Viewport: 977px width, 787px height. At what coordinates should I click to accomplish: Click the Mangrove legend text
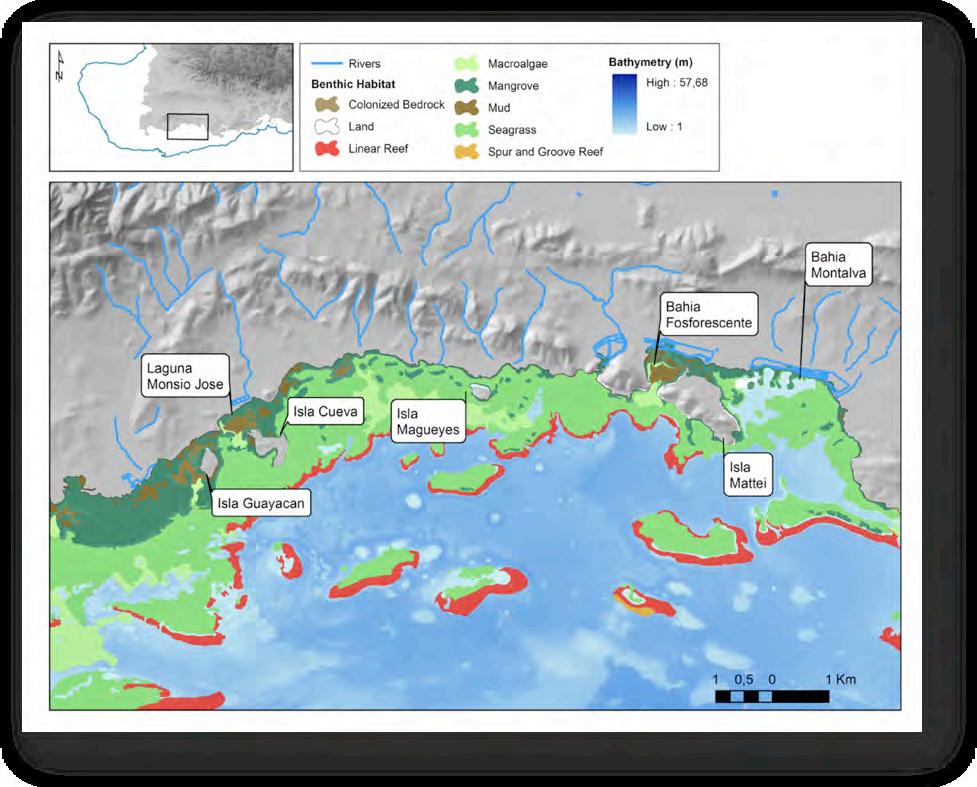513,86
